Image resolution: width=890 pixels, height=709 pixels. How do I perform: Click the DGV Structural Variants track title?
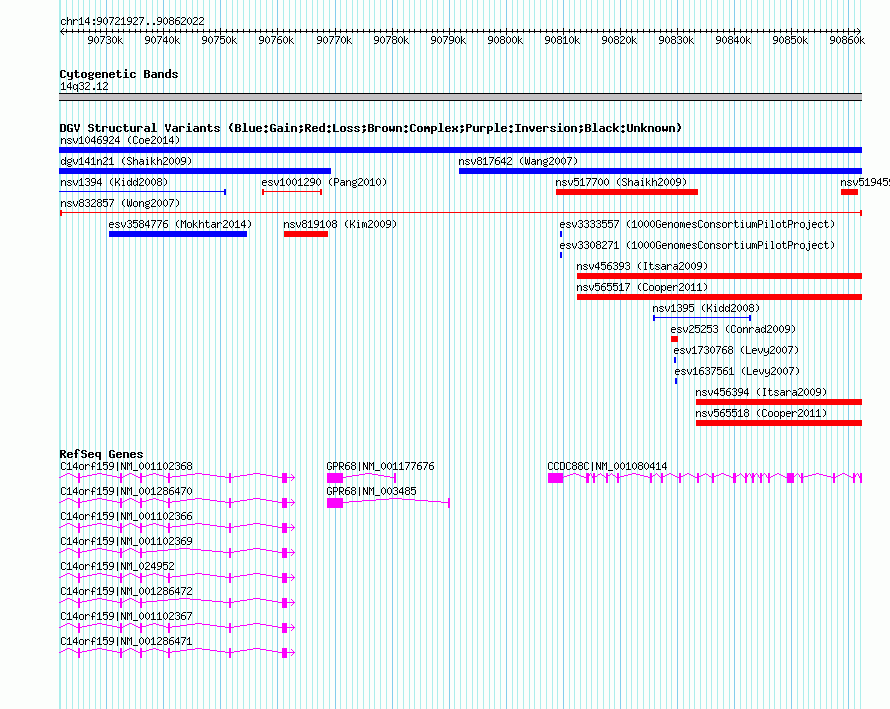point(371,128)
